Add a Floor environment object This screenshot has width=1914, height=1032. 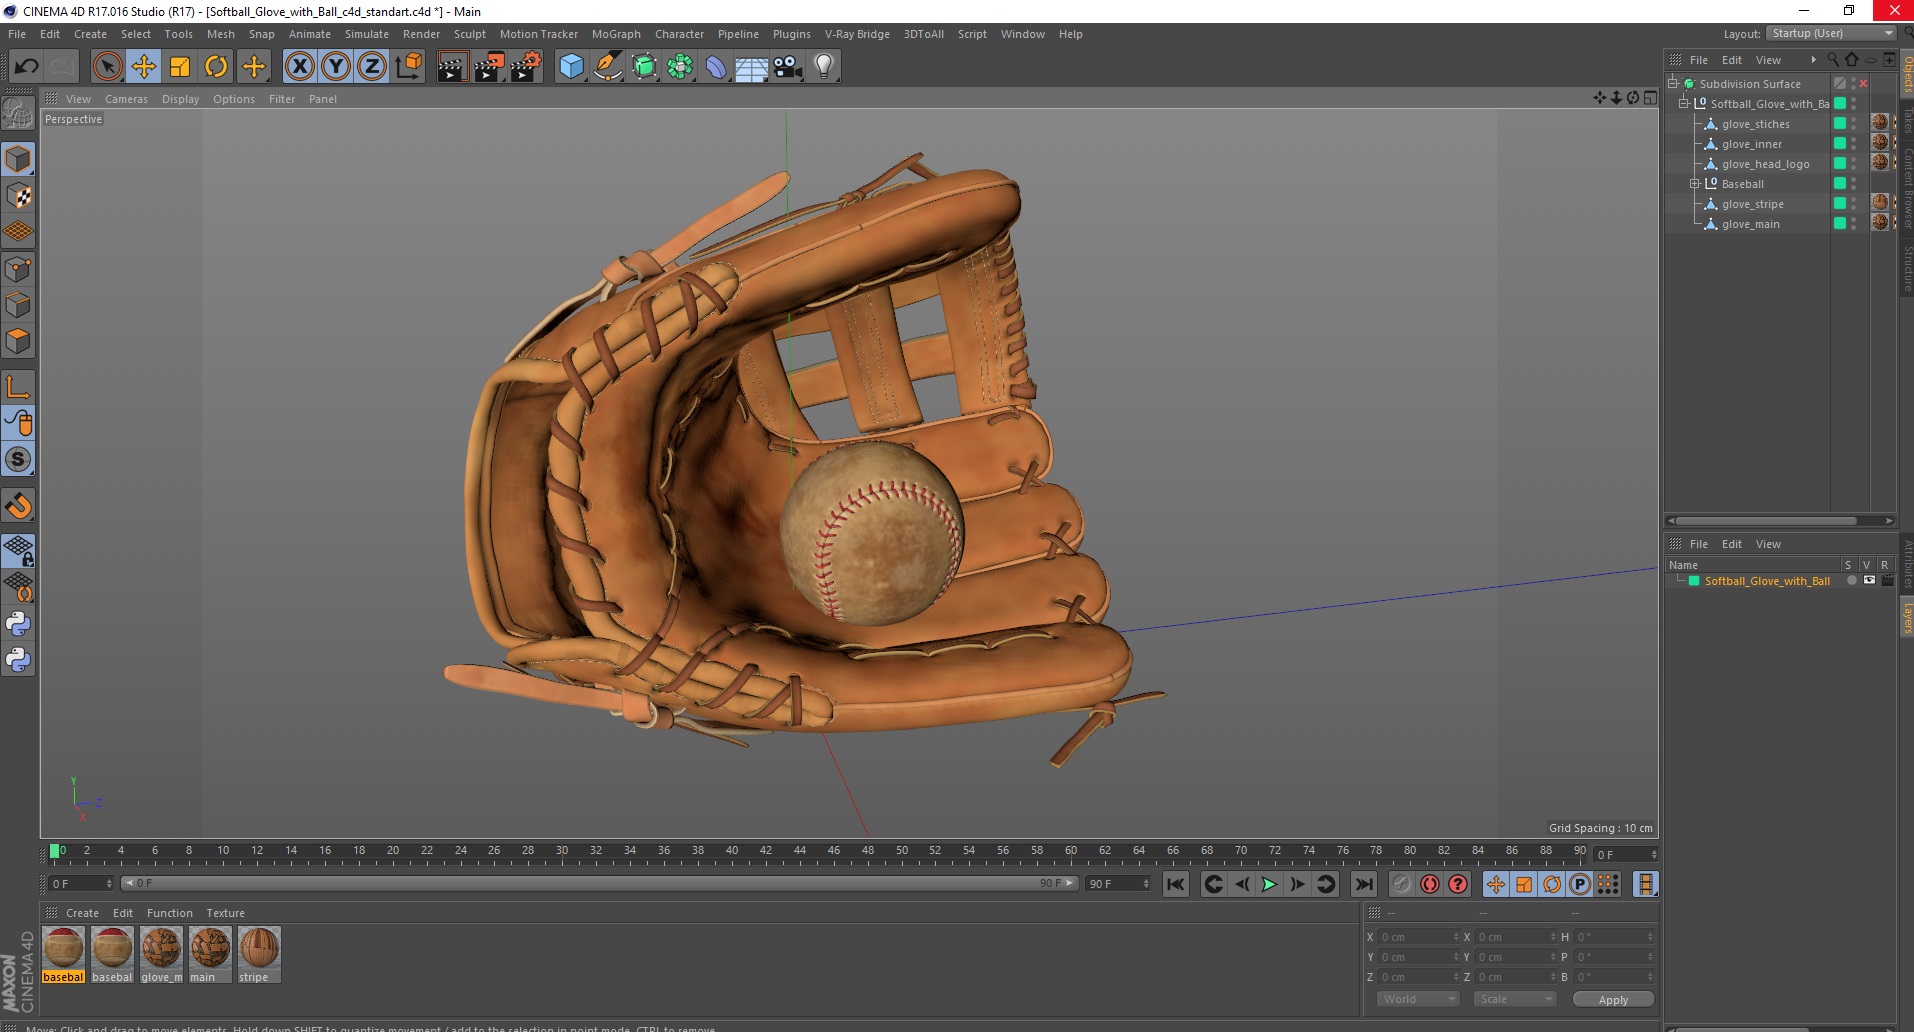tap(752, 67)
